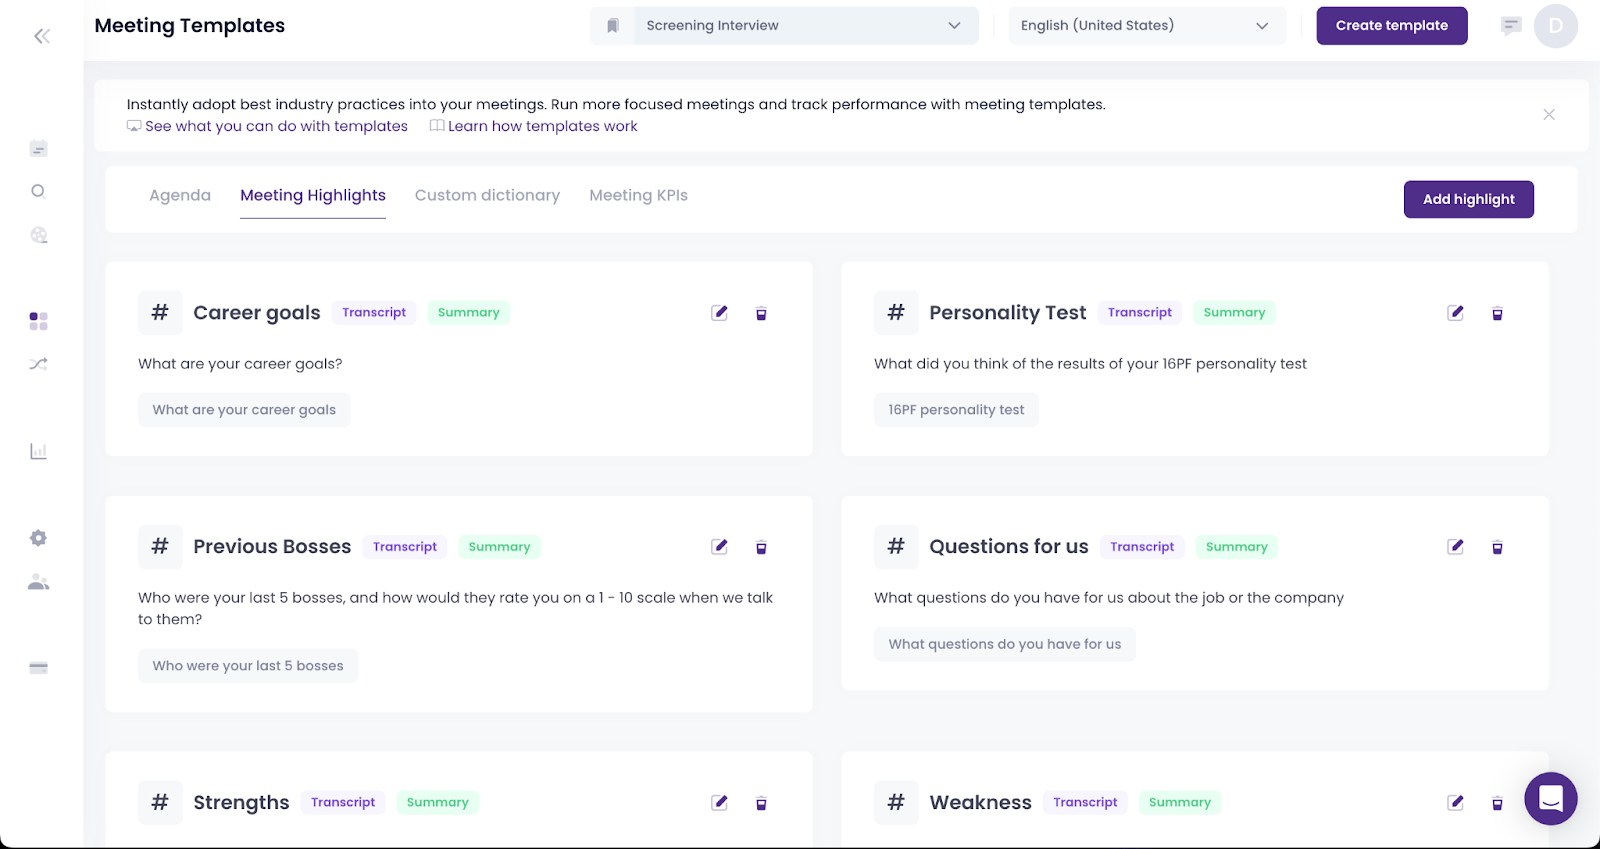Switch to the Agenda tab
The width and height of the screenshot is (1600, 849).
[x=180, y=196]
